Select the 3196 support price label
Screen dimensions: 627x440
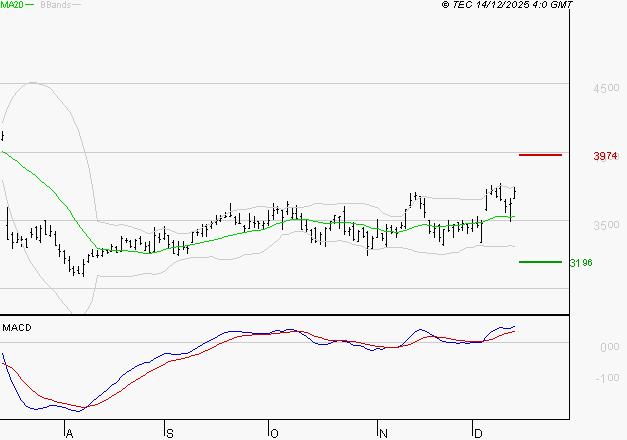(579, 263)
